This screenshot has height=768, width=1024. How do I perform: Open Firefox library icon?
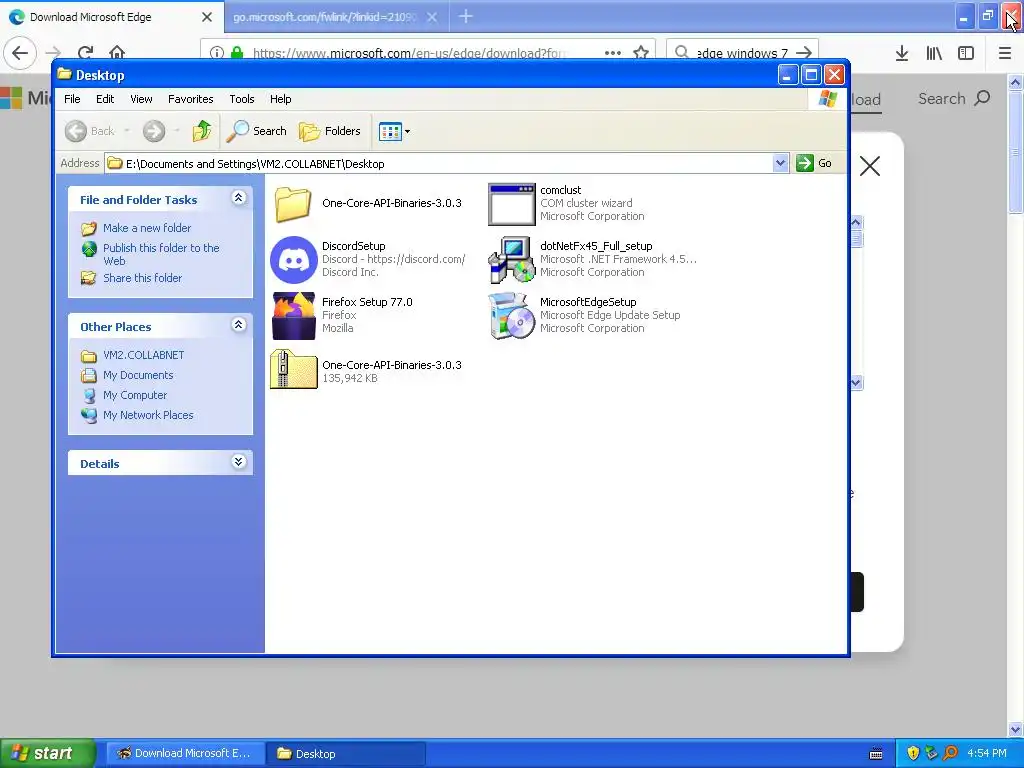934,54
